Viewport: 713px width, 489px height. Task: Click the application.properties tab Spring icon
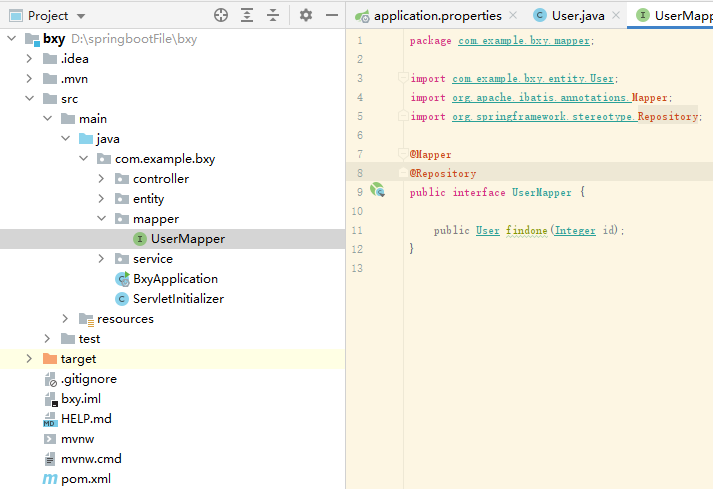[x=362, y=16]
